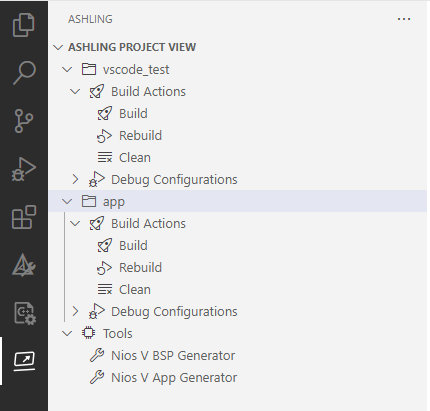Collapse the ASHLING PROJECT VIEW section
The height and width of the screenshot is (411, 430).
[x=58, y=47]
